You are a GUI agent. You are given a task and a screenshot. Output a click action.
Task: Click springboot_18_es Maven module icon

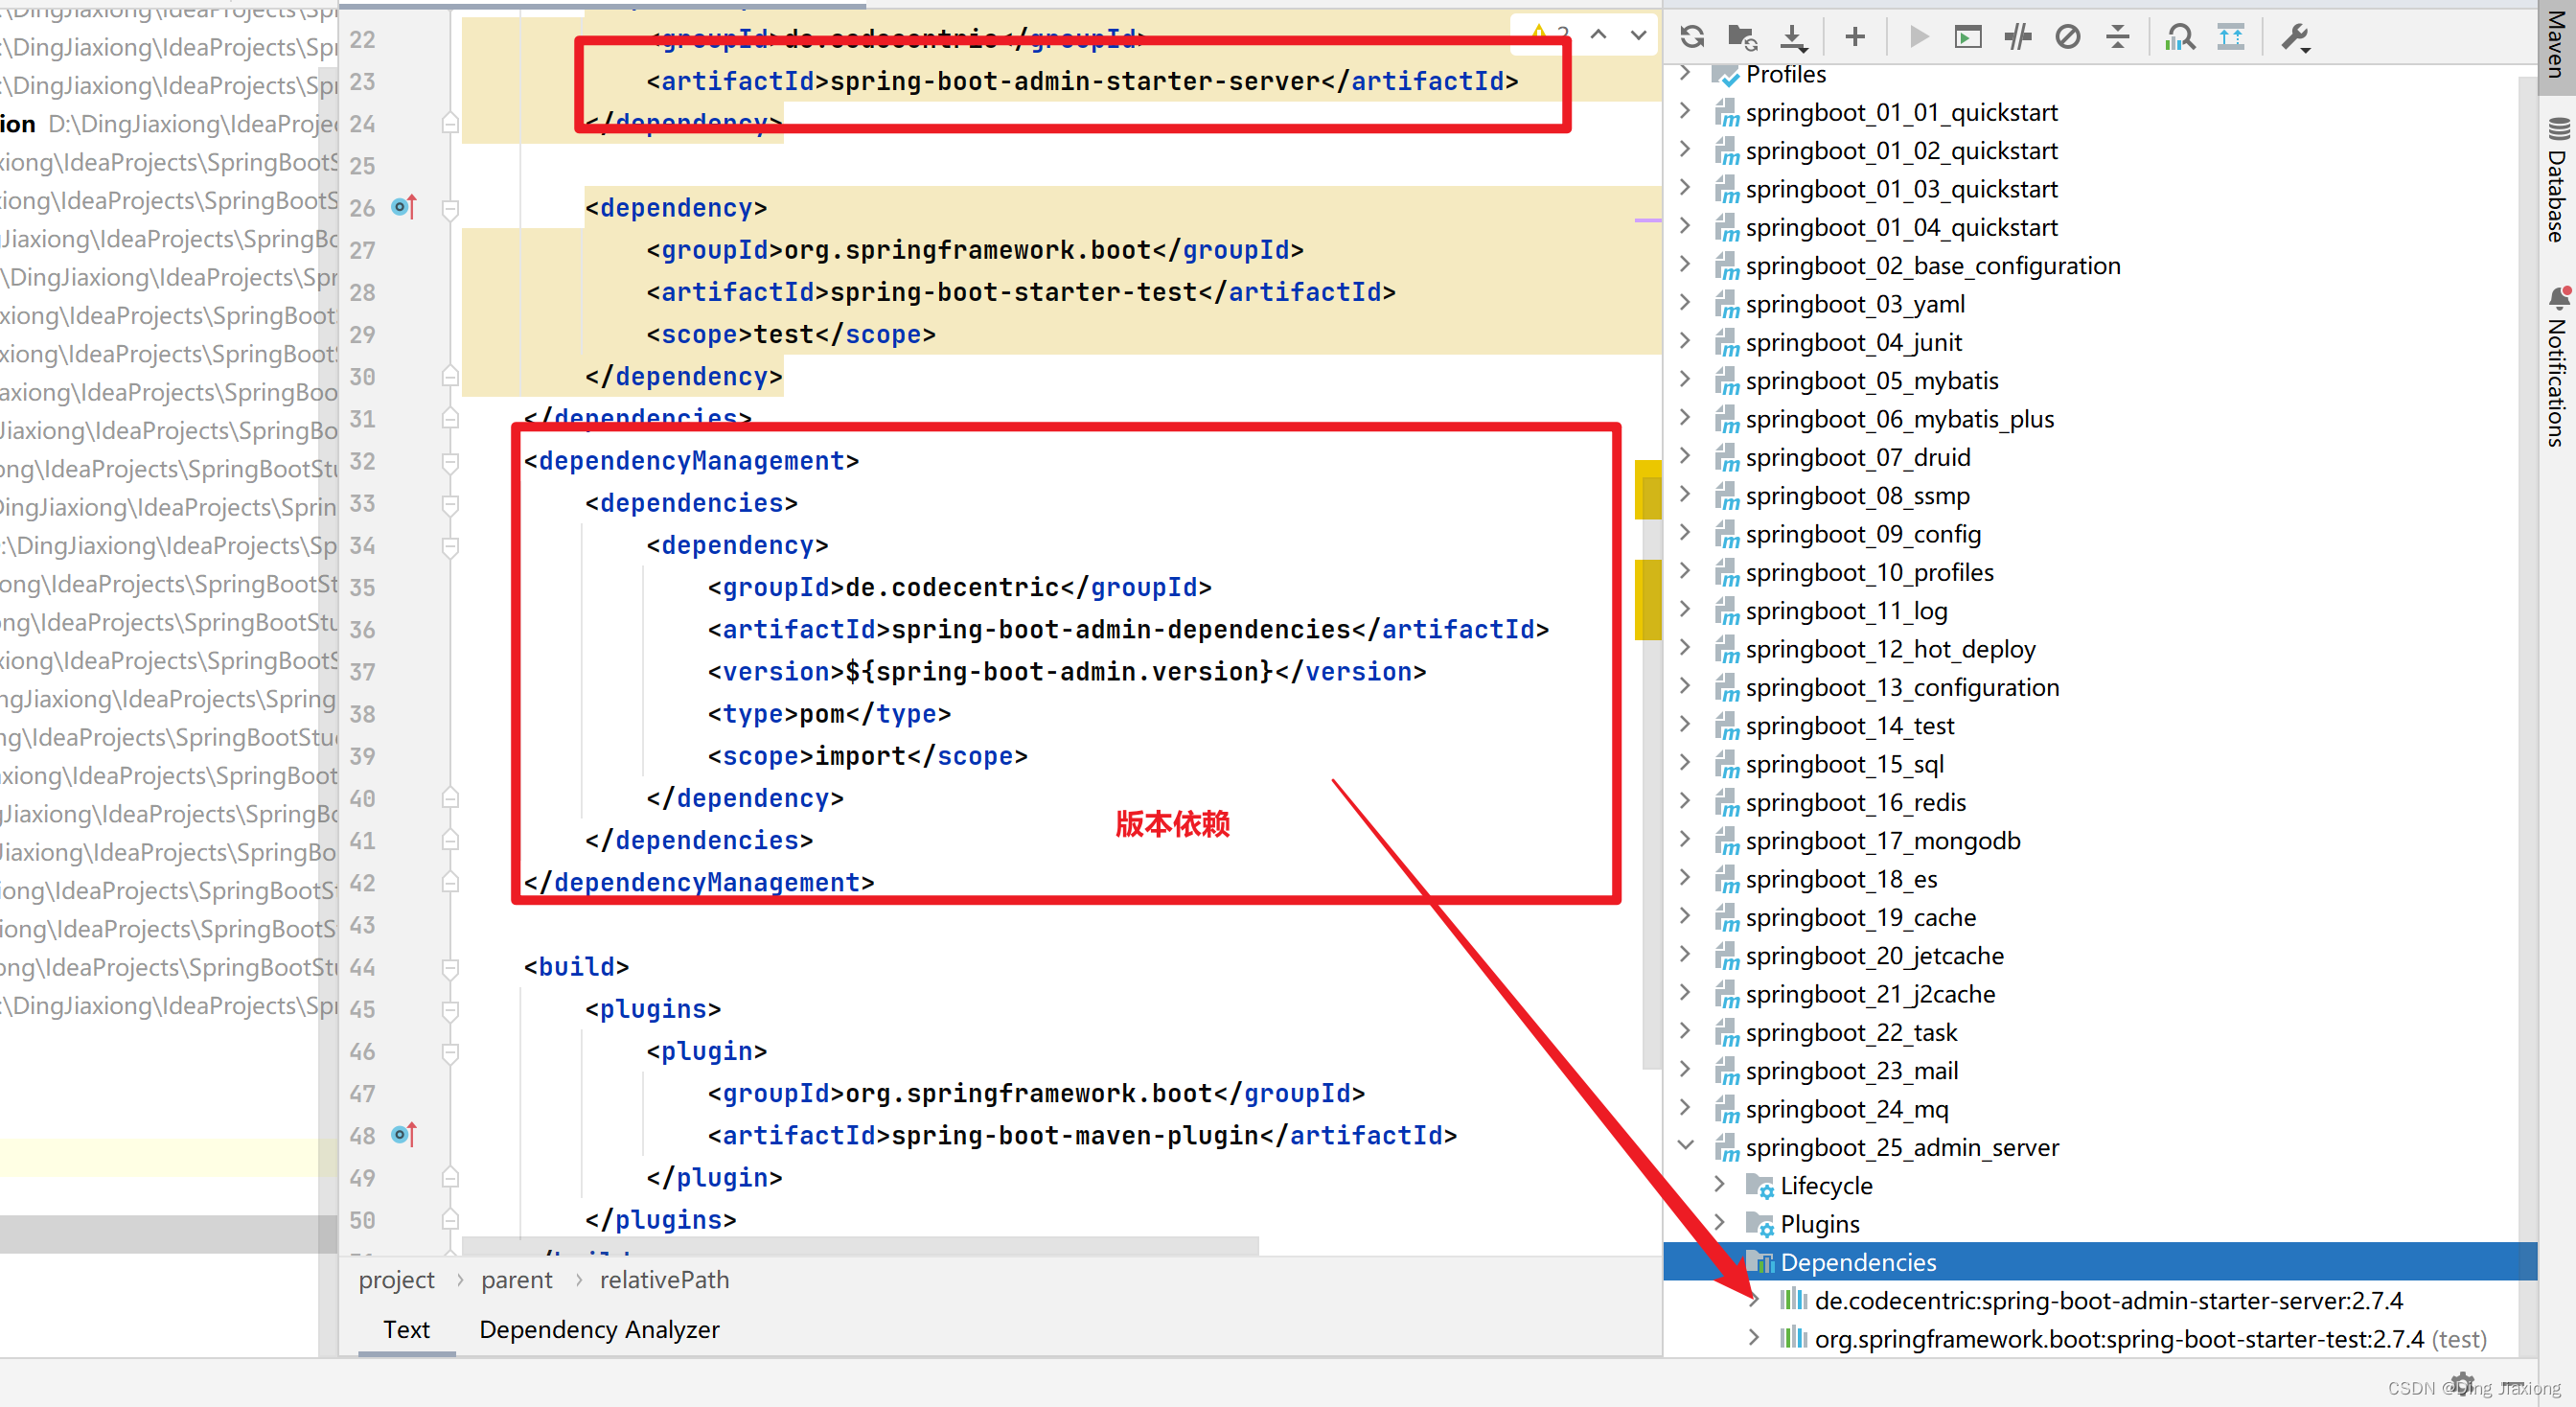tap(1727, 880)
